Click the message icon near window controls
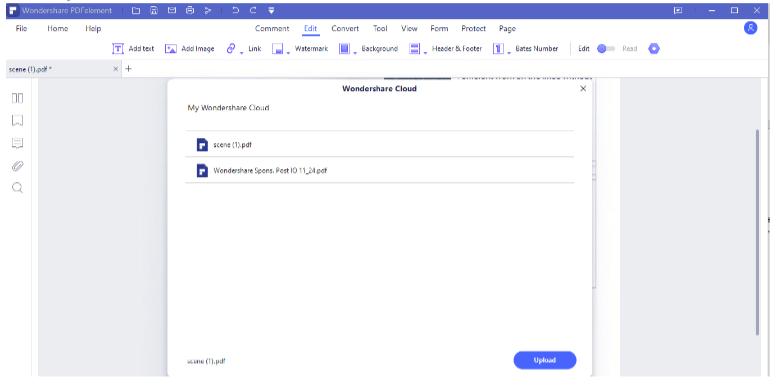 tap(678, 10)
